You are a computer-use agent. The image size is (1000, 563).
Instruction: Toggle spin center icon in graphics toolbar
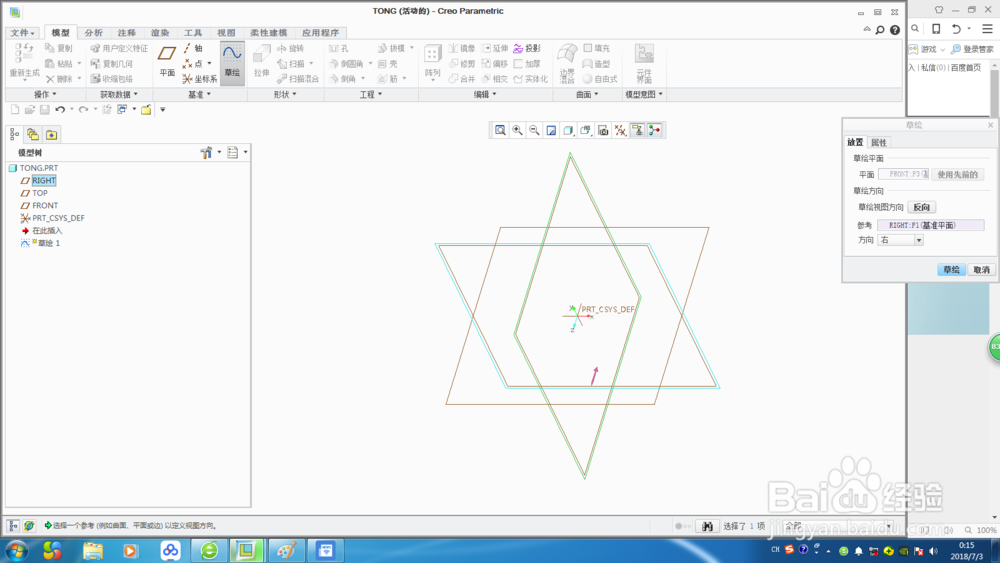click(654, 130)
